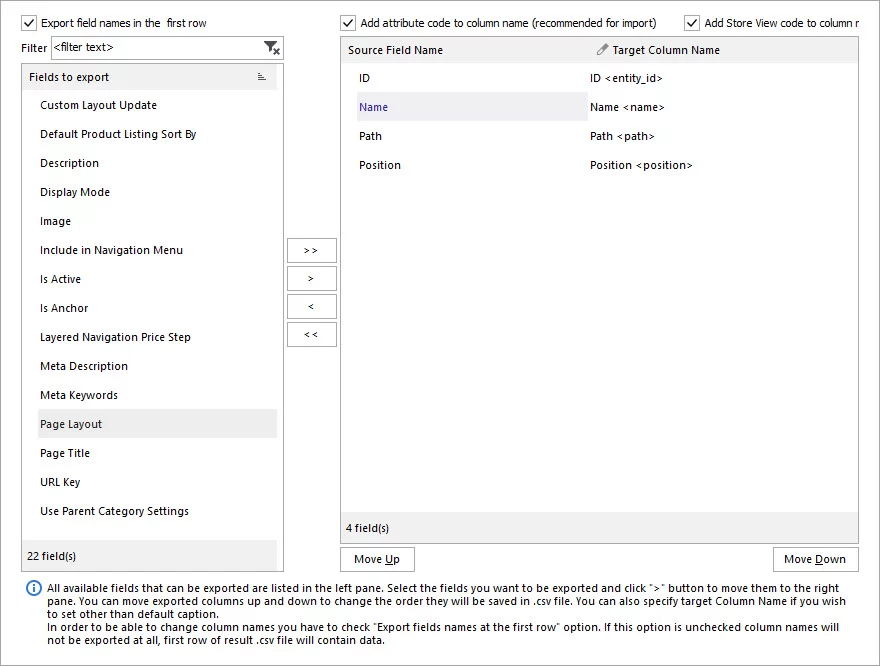Select Default Product Listing Sort By field
This screenshot has width=880, height=666.
tap(157, 134)
